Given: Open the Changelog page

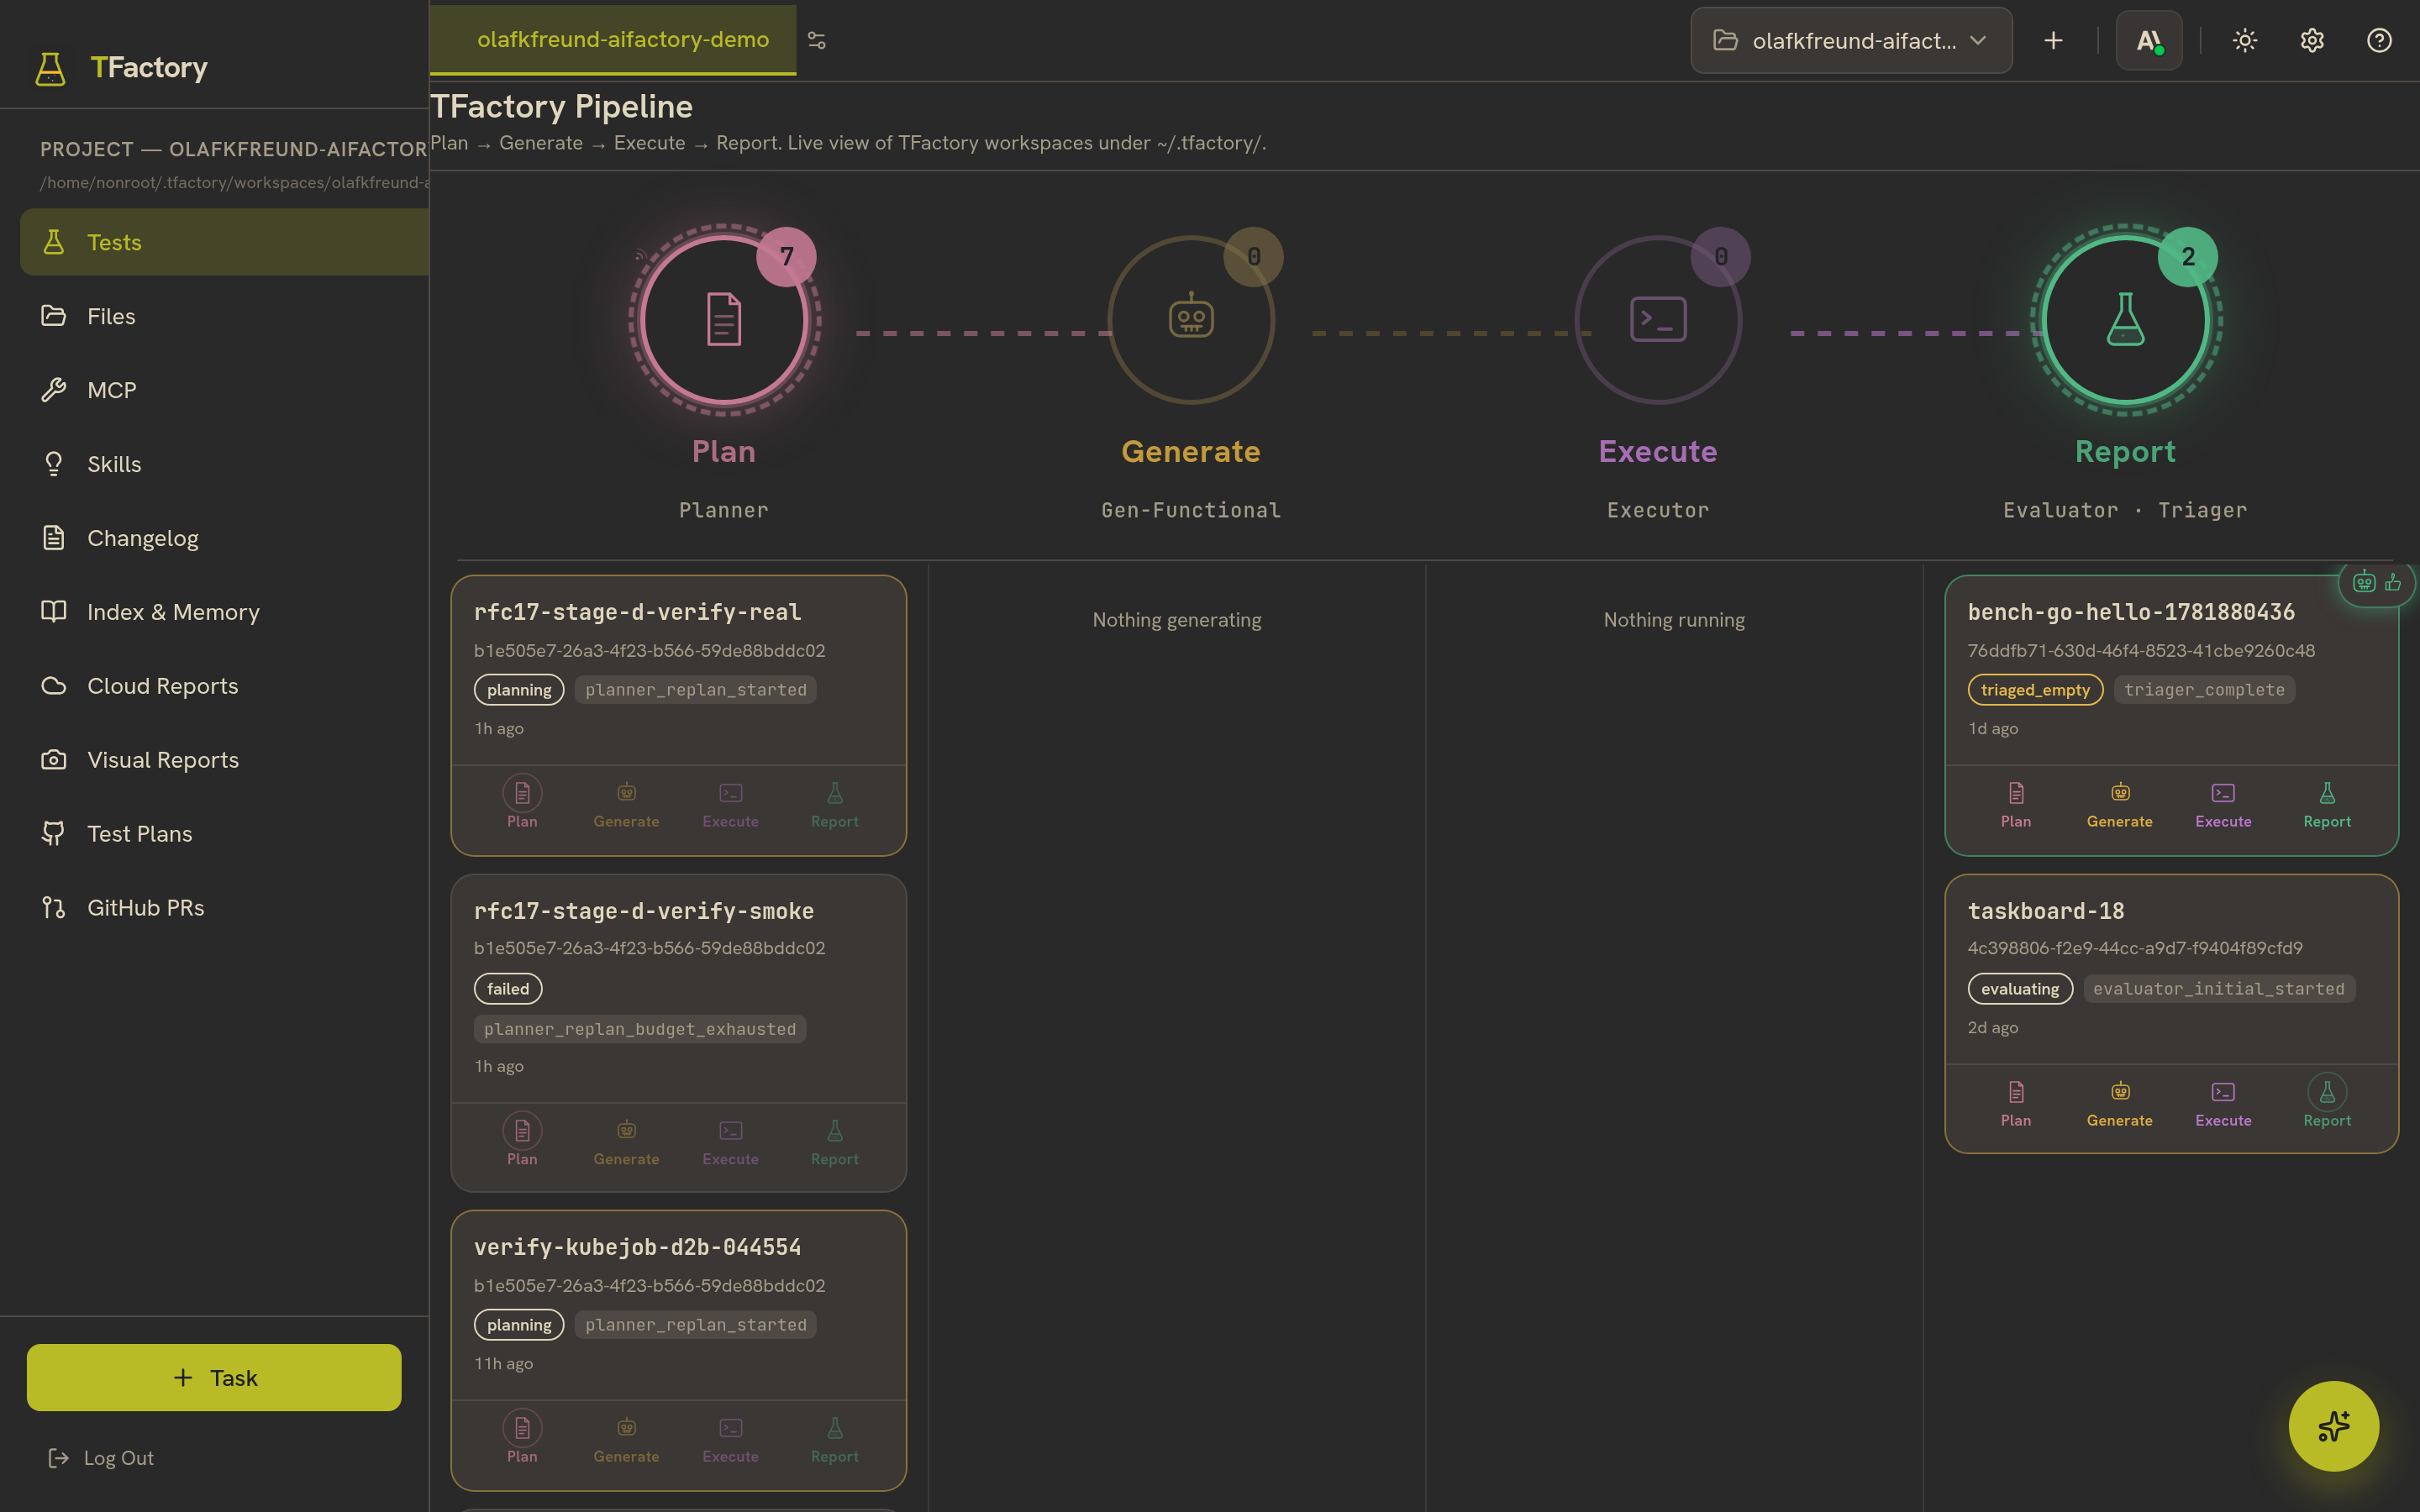Looking at the screenshot, I should point(225,538).
